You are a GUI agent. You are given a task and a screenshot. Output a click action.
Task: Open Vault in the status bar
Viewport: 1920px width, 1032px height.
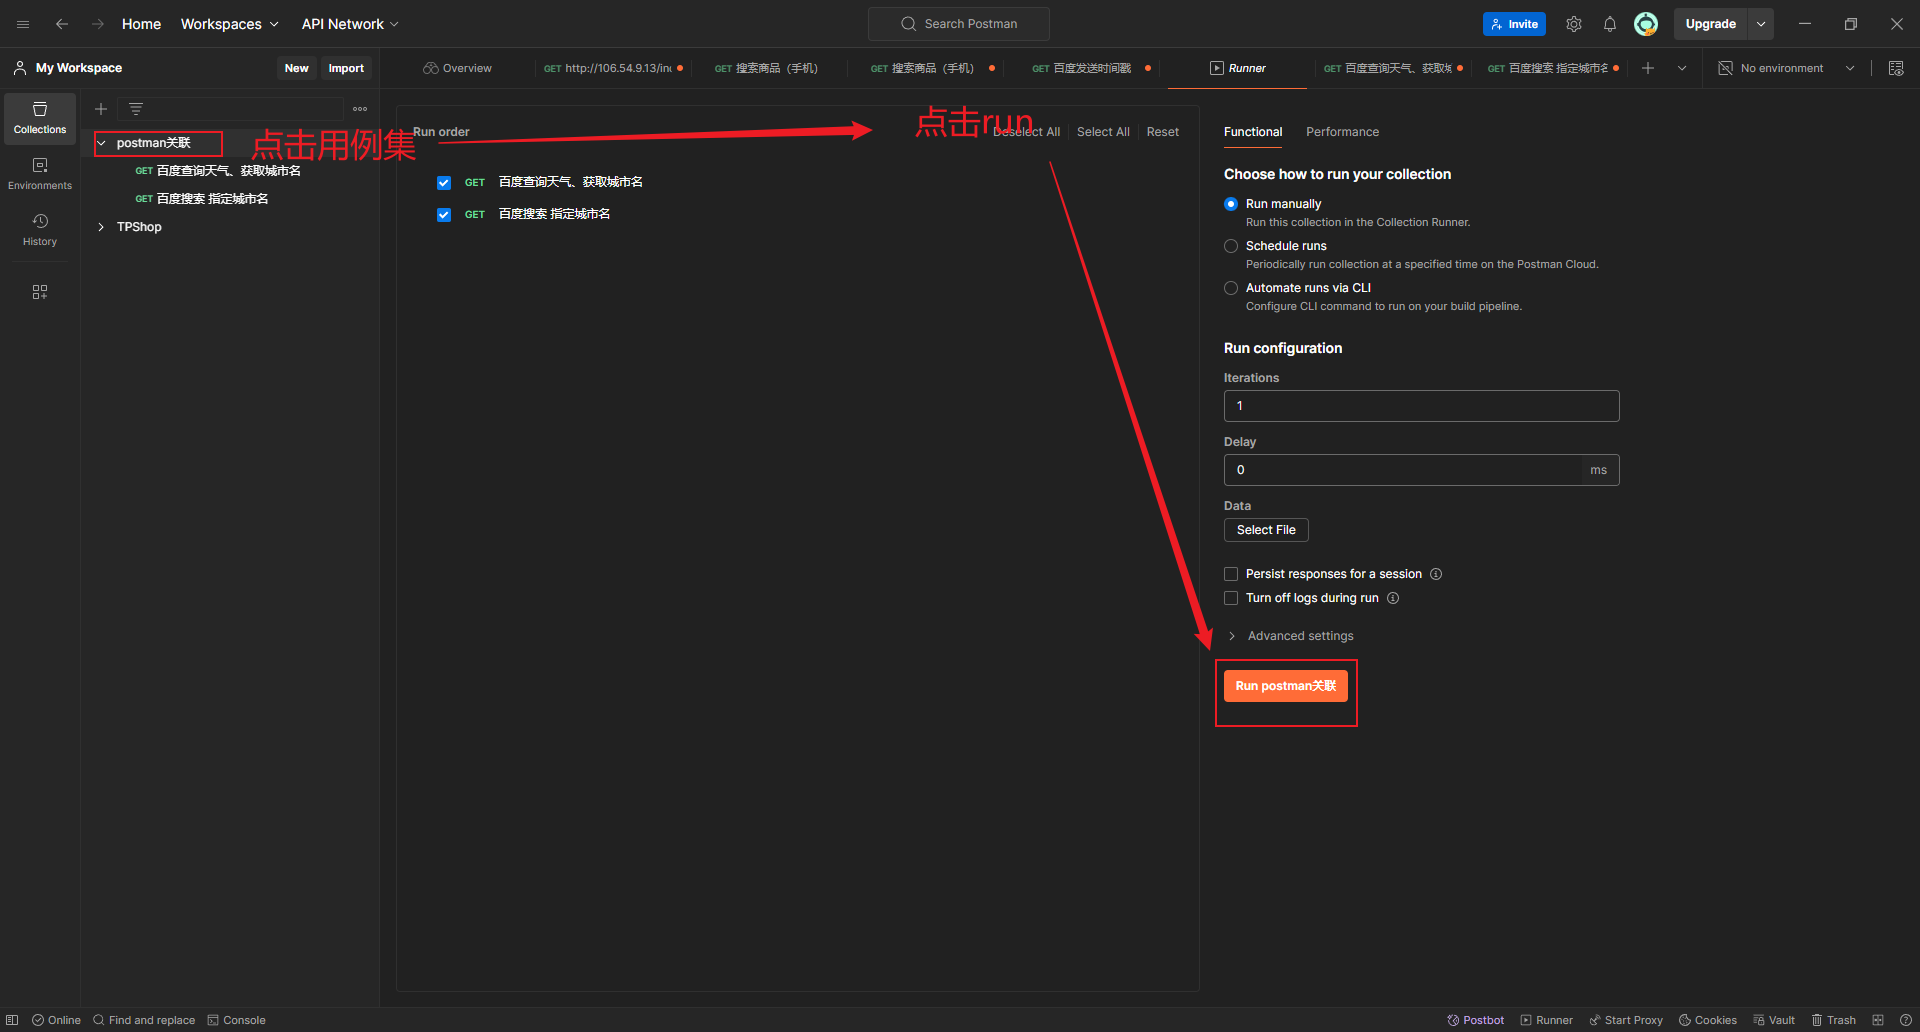coord(1774,1020)
